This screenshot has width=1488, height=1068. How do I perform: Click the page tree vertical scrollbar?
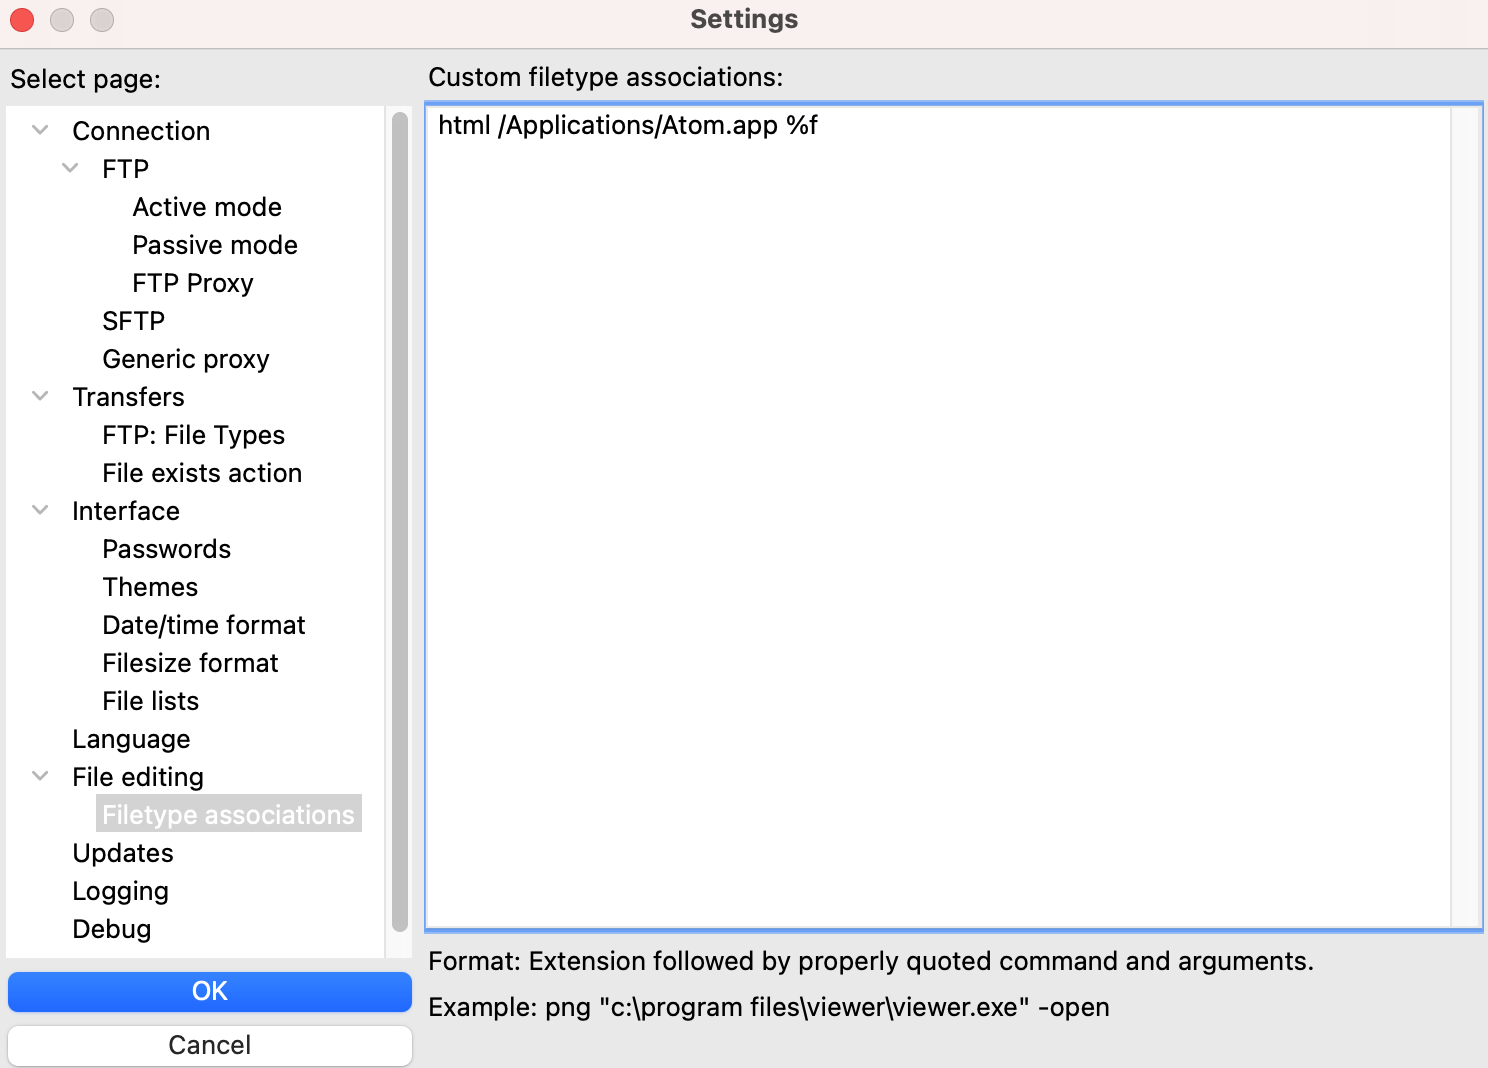pyautogui.click(x=400, y=520)
